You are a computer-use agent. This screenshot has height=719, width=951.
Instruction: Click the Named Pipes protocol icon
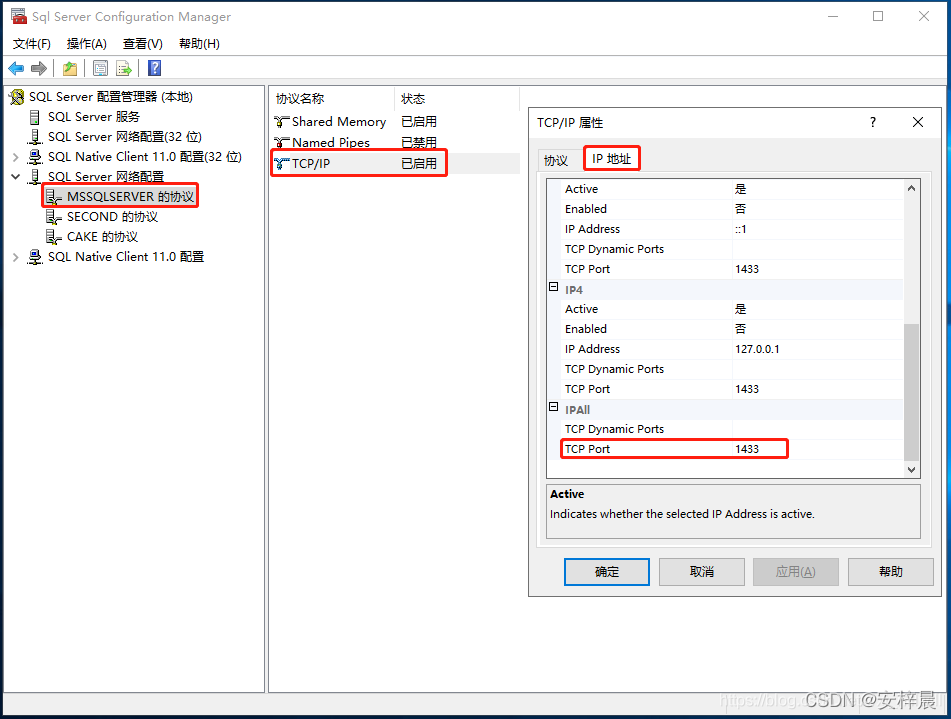(281, 143)
